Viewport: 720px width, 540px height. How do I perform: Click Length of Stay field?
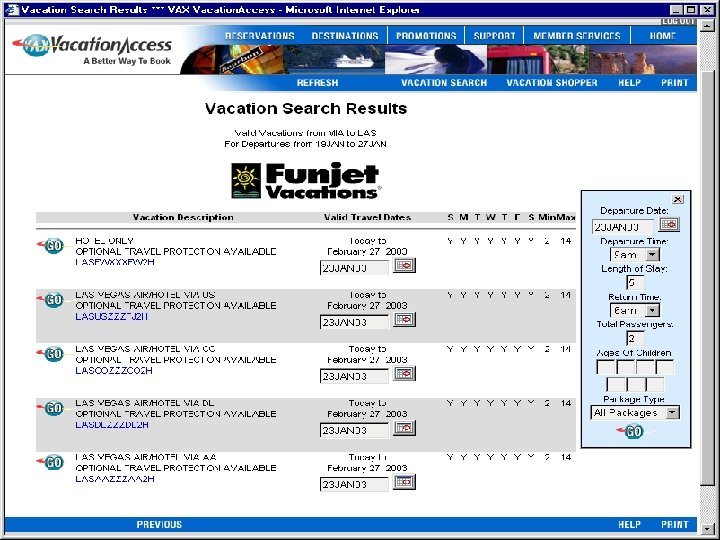click(x=635, y=282)
